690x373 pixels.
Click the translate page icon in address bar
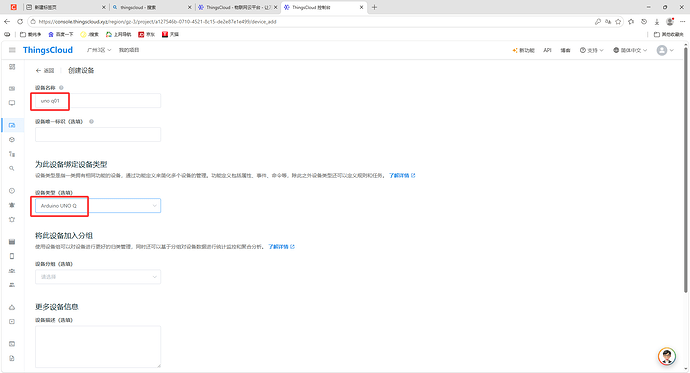pos(608,22)
